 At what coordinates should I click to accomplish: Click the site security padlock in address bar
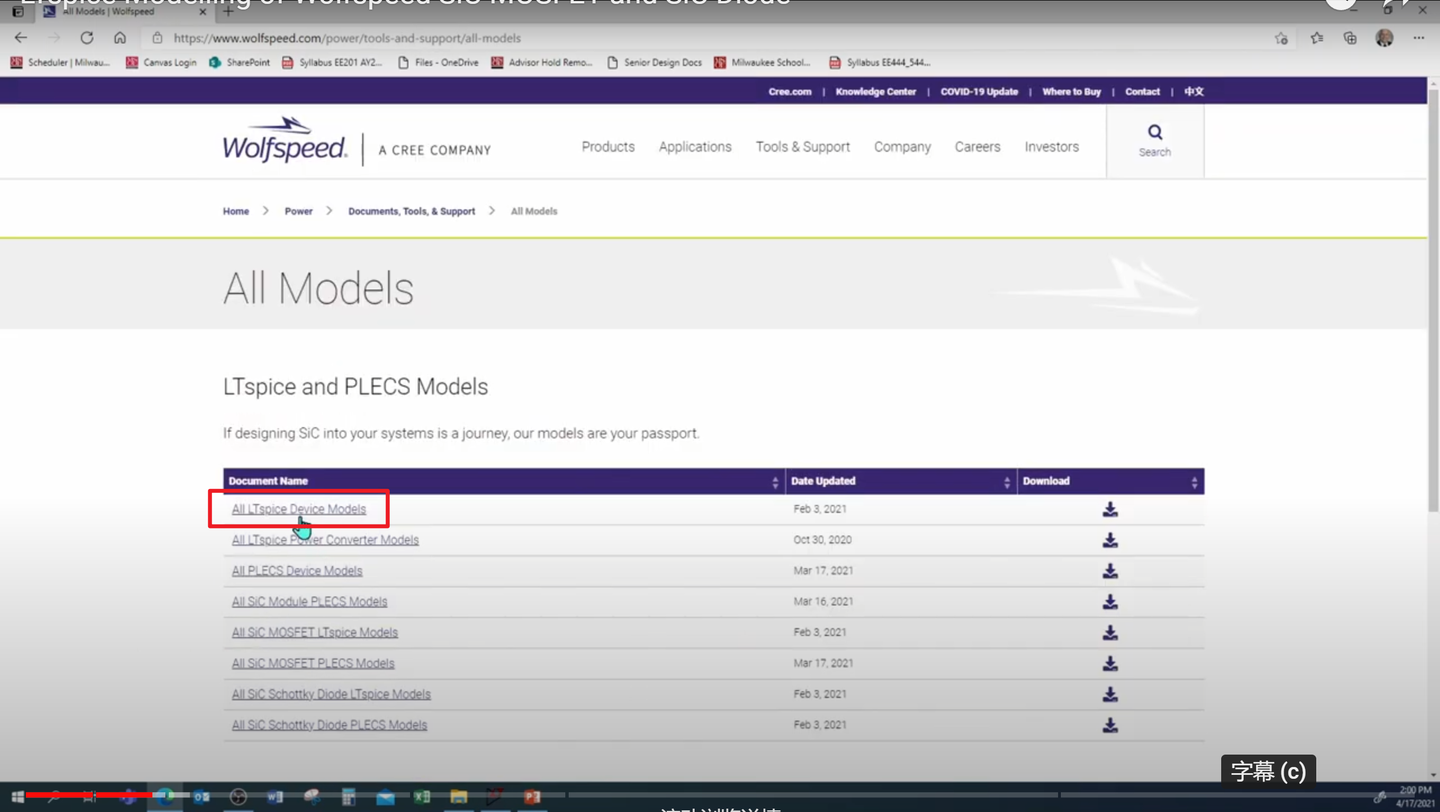pyautogui.click(x=159, y=38)
